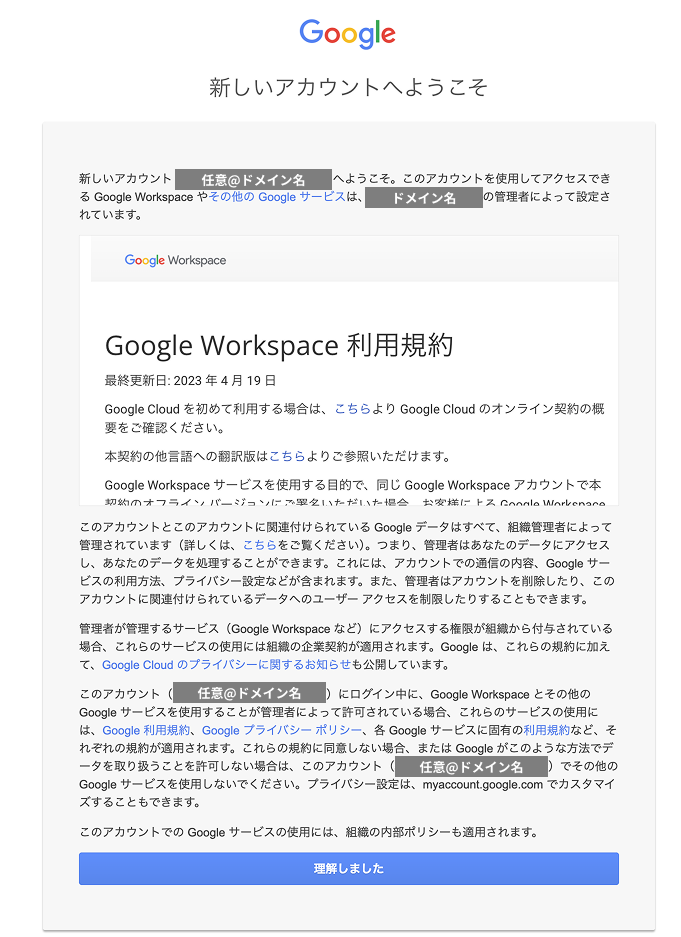
Task: Click the ドメイン名 placeholder before の管理者
Action: [x=424, y=198]
